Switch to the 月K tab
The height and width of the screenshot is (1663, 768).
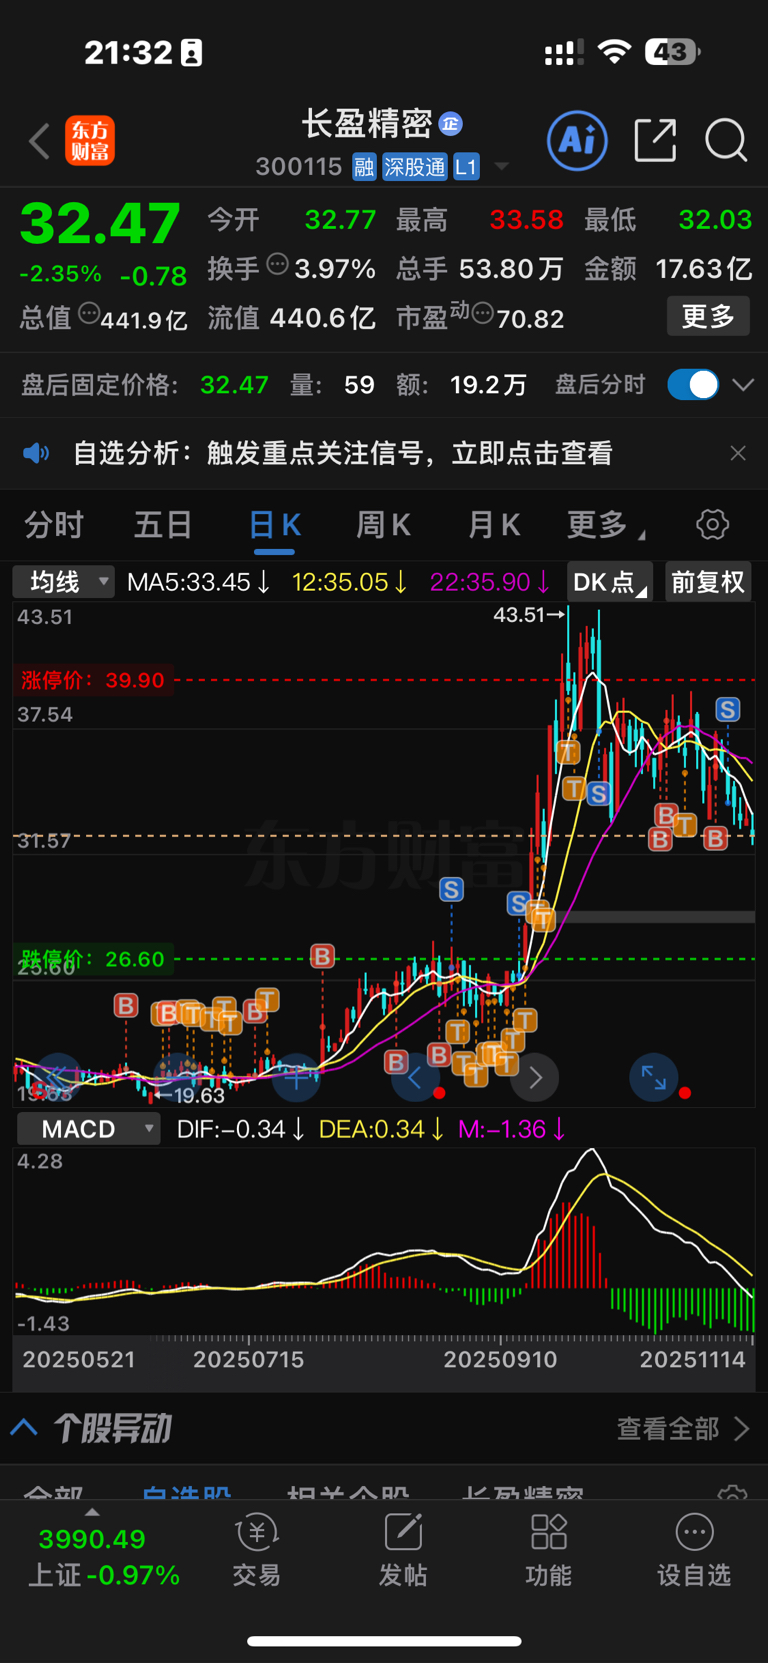pyautogui.click(x=494, y=524)
